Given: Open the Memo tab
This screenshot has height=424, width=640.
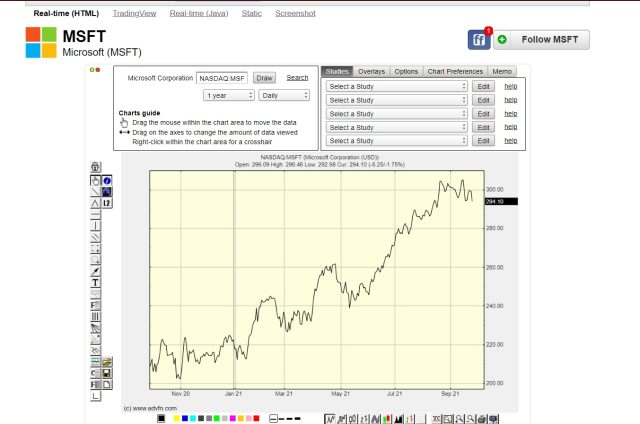Looking at the screenshot, I should pos(502,71).
